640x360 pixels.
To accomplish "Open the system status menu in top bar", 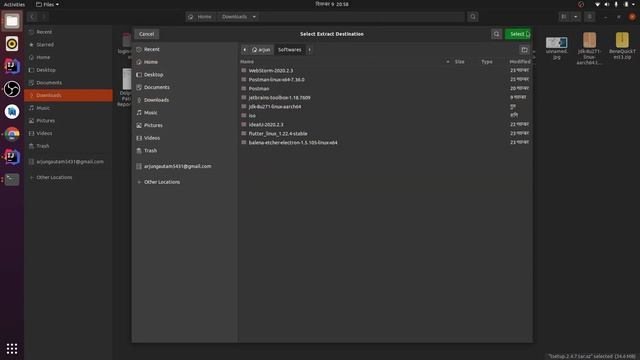I will point(616,4).
